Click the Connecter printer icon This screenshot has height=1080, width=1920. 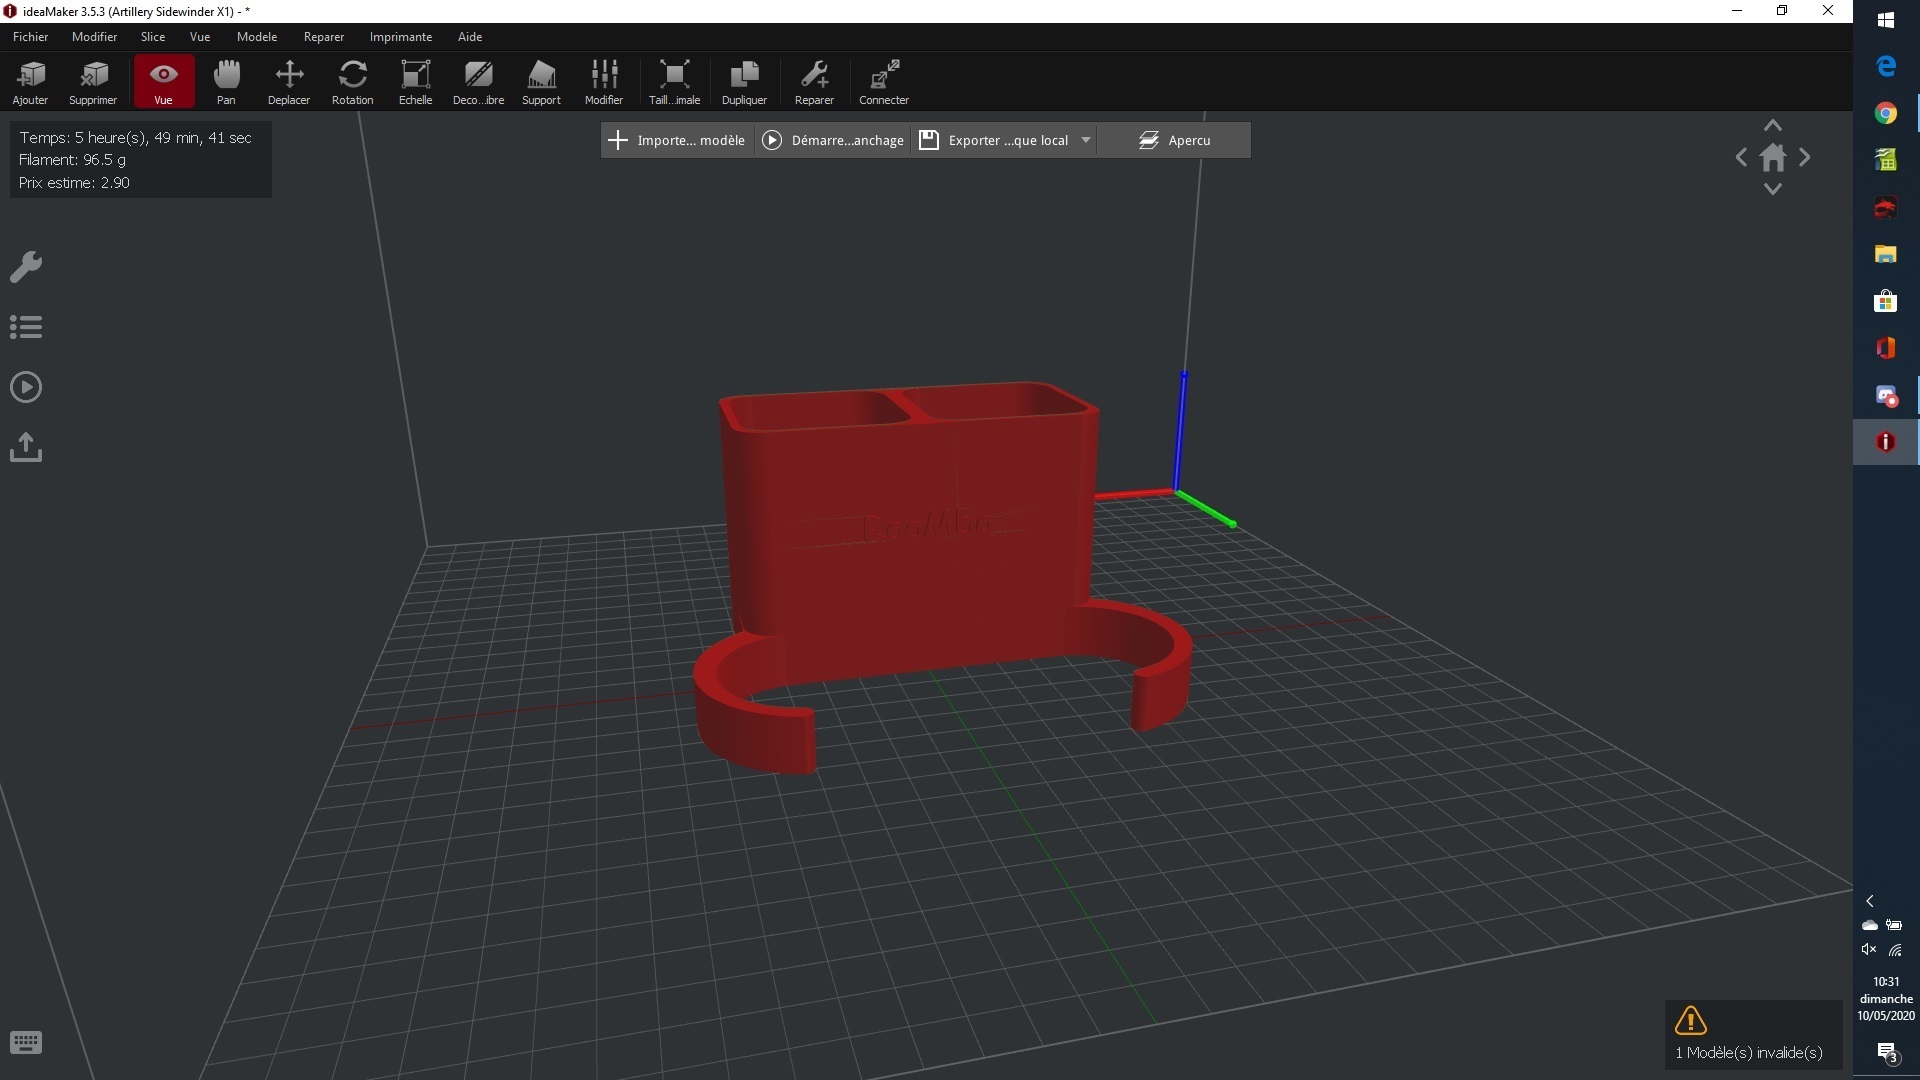coord(884,82)
